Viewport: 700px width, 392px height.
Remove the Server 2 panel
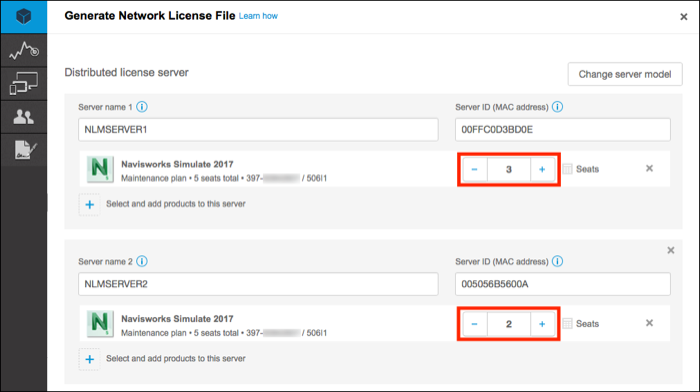[x=671, y=250]
